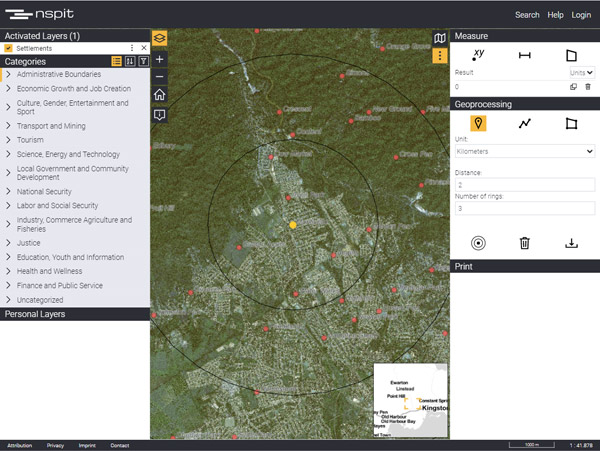Expand Transport and Mining category
600x451 pixels.
pyautogui.click(x=8, y=126)
